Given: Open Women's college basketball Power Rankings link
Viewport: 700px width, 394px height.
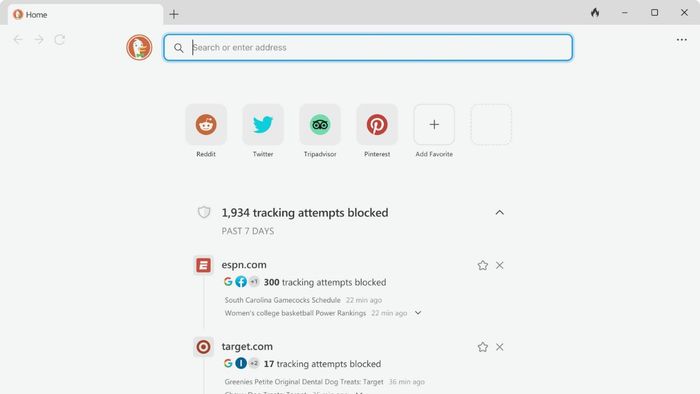Looking at the screenshot, I should (x=296, y=313).
